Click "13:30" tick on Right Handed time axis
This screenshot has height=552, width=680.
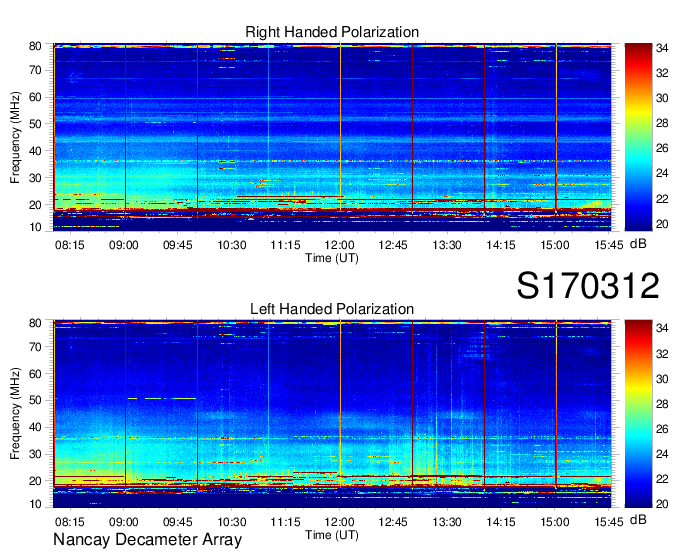pyautogui.click(x=447, y=245)
